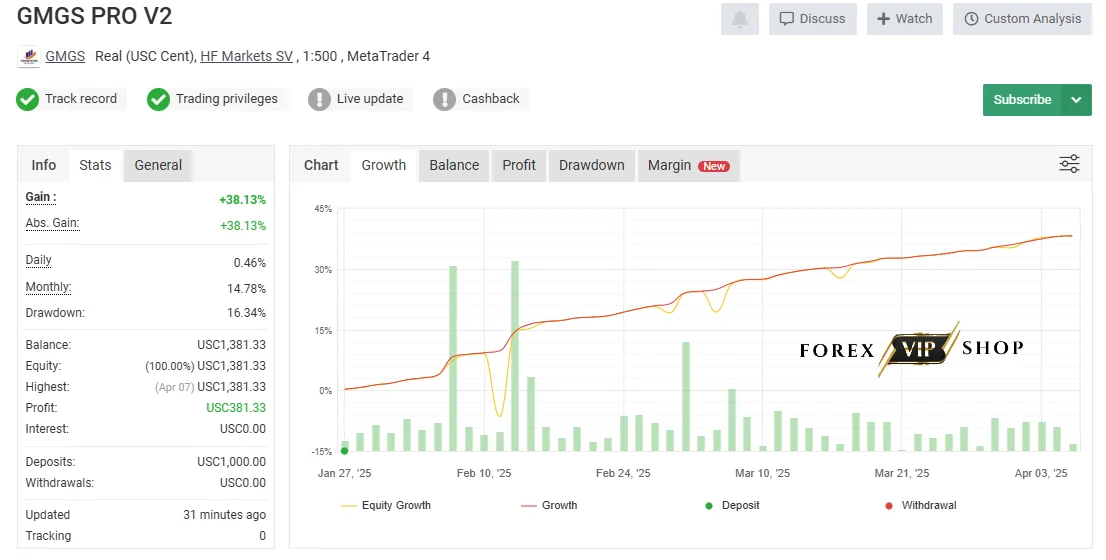Click the Track record green checkmark icon
The image size is (1106, 560).
click(28, 99)
